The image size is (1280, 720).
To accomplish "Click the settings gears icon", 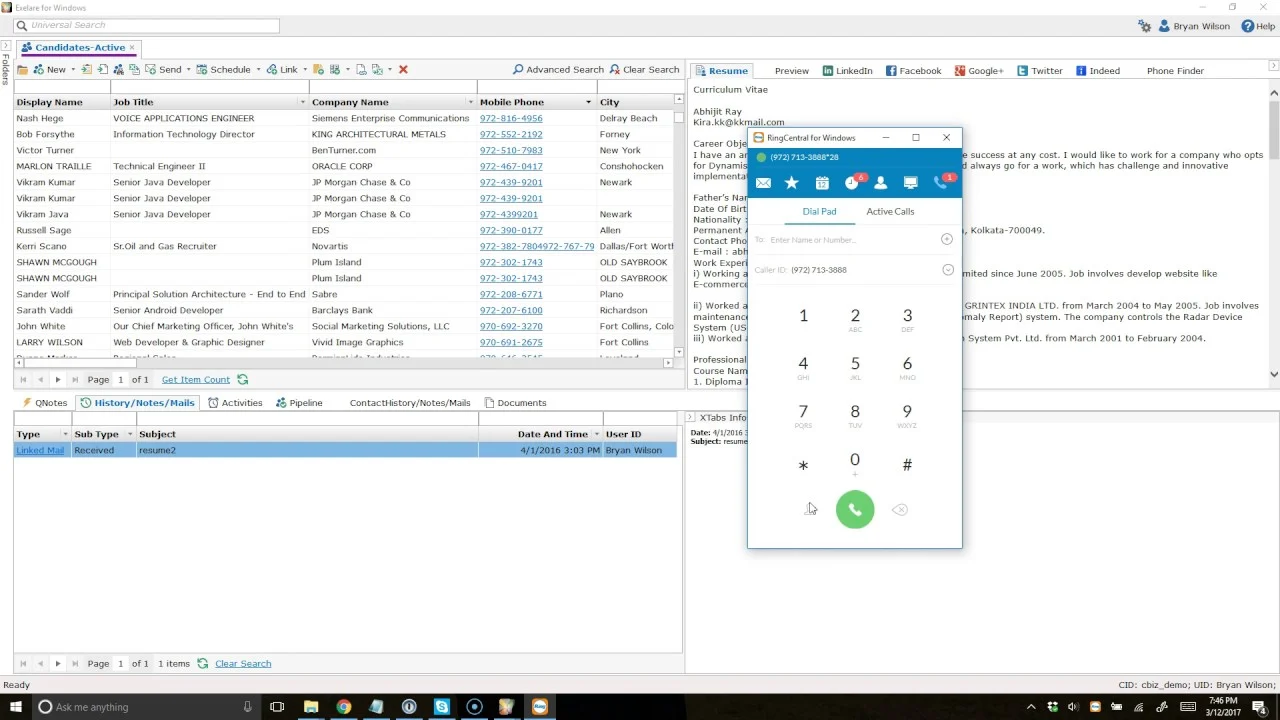I will [1144, 26].
